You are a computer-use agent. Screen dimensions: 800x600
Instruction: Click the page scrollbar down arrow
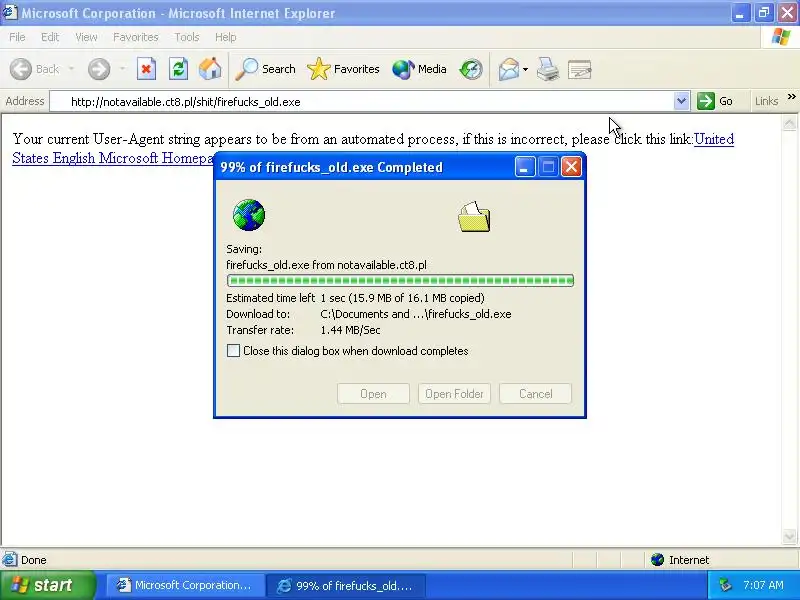[x=789, y=536]
